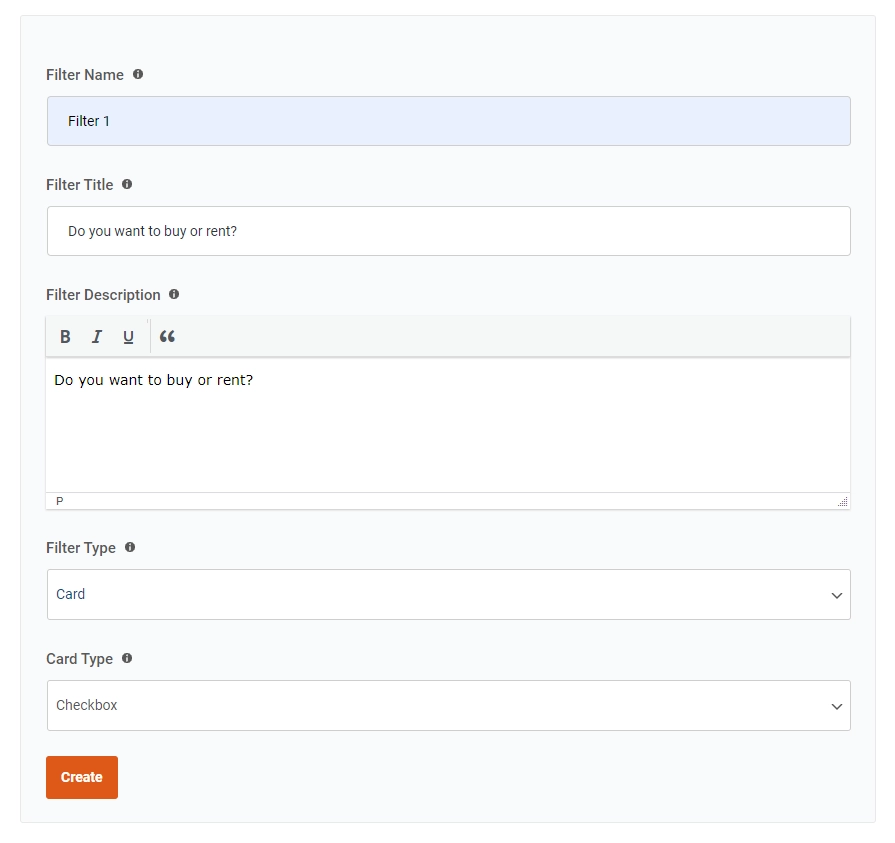Open the Card Type dropdown showing Checkbox

(x=448, y=705)
